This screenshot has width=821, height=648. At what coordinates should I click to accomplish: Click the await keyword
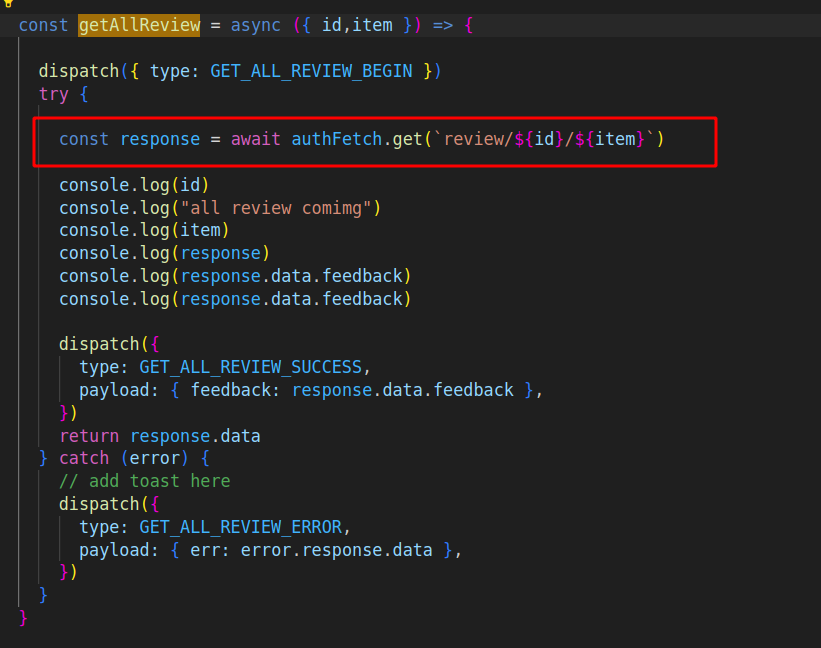pyautogui.click(x=256, y=139)
